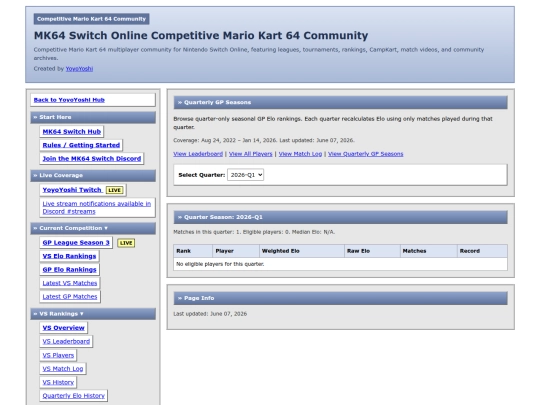Click the LIVE badge beside GP League Season 3
The width and height of the screenshot is (540, 405).
[x=126, y=243]
